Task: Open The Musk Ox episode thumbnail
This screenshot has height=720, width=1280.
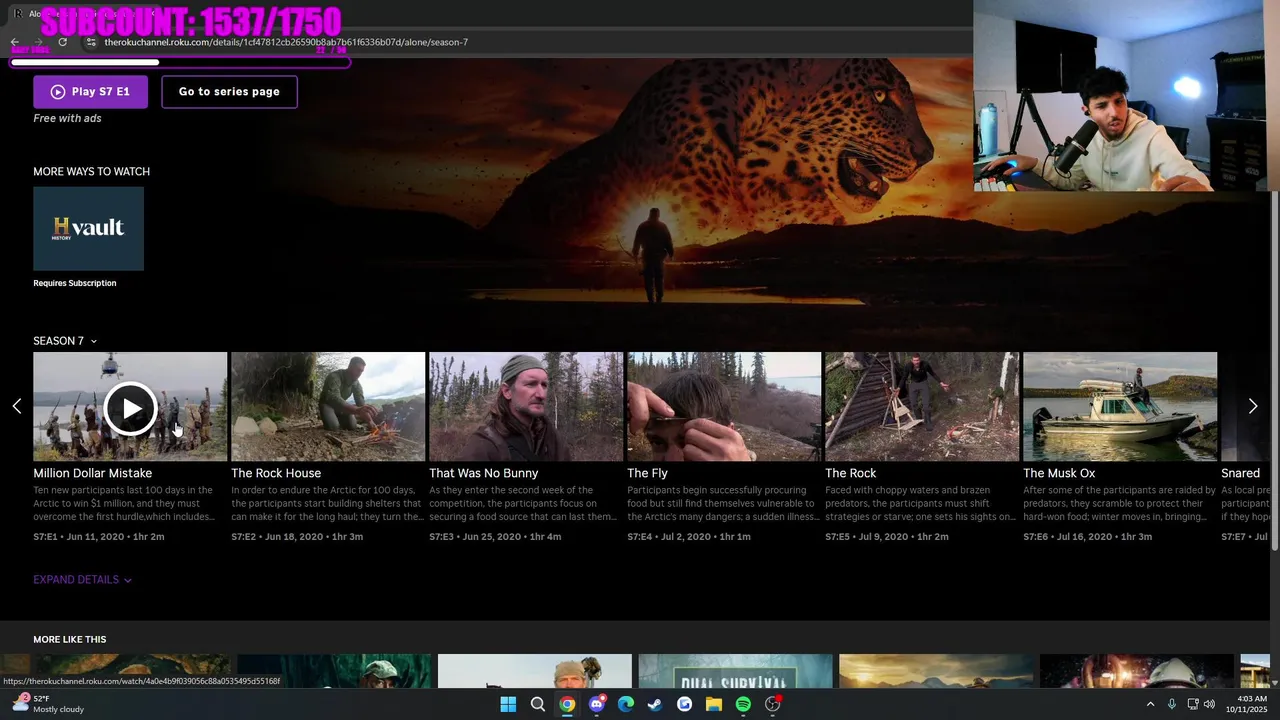Action: coord(1120,406)
